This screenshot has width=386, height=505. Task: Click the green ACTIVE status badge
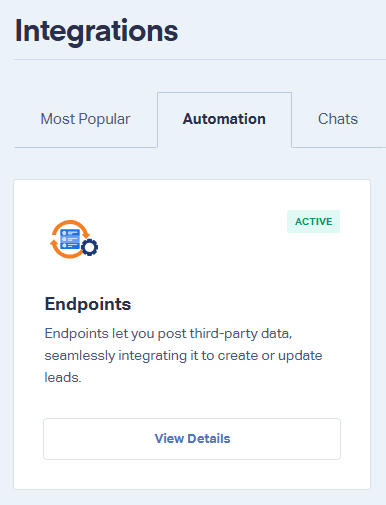point(313,221)
